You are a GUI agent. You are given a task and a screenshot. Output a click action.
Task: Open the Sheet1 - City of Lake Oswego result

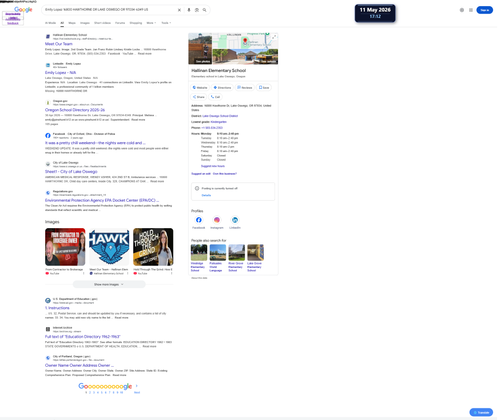point(71,172)
